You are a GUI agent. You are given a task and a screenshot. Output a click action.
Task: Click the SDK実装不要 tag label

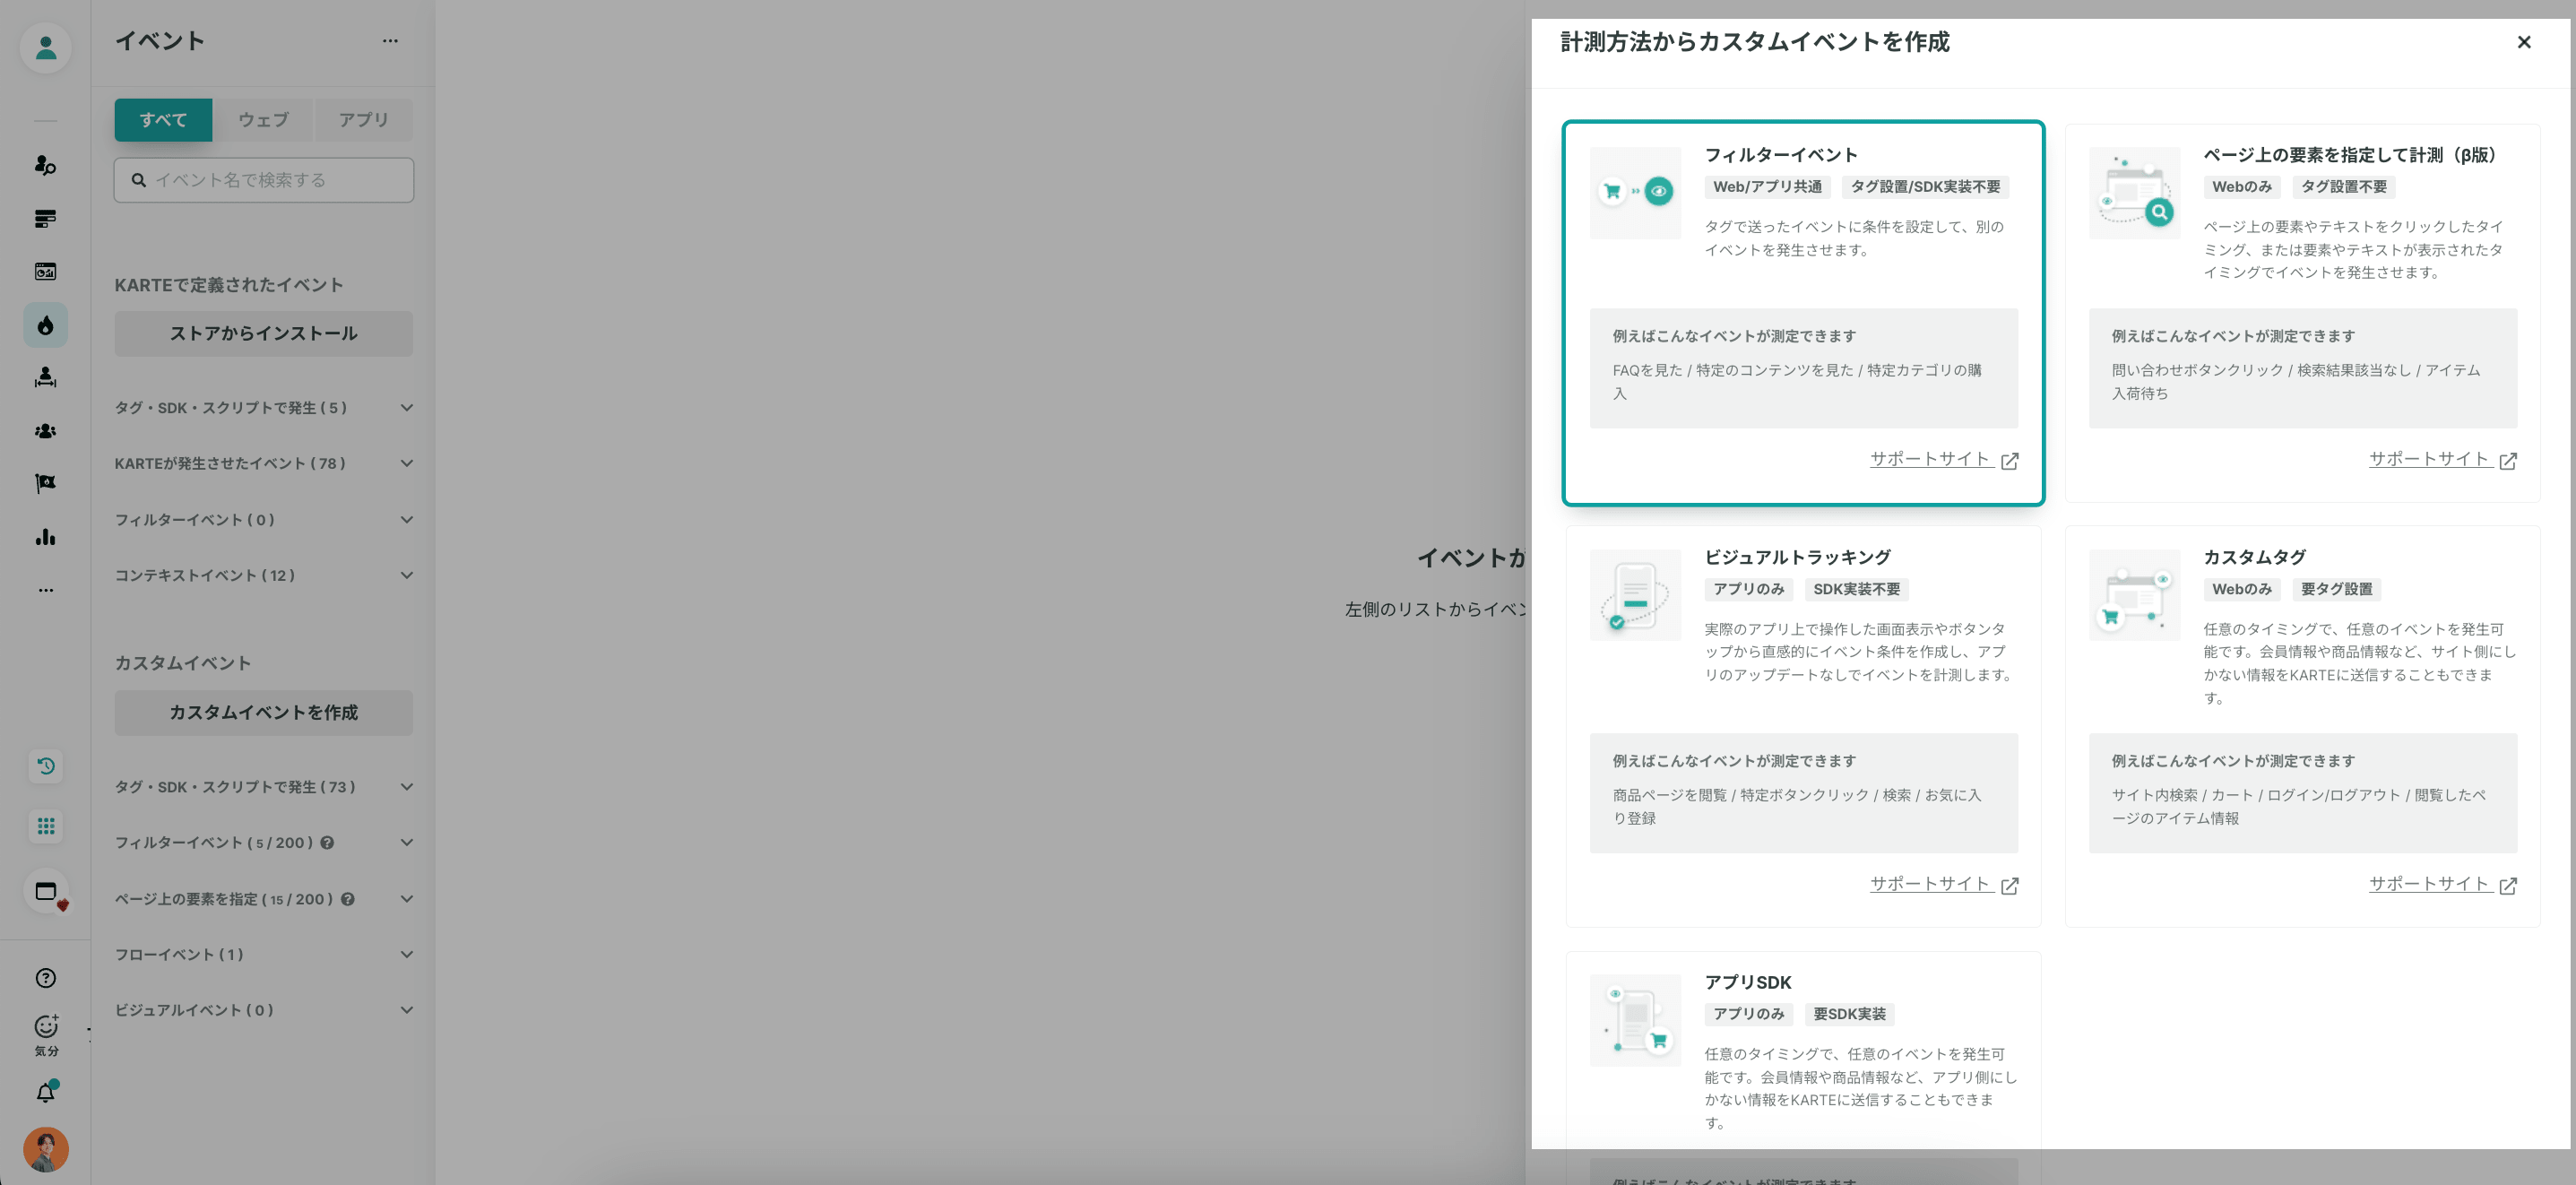tap(1857, 589)
